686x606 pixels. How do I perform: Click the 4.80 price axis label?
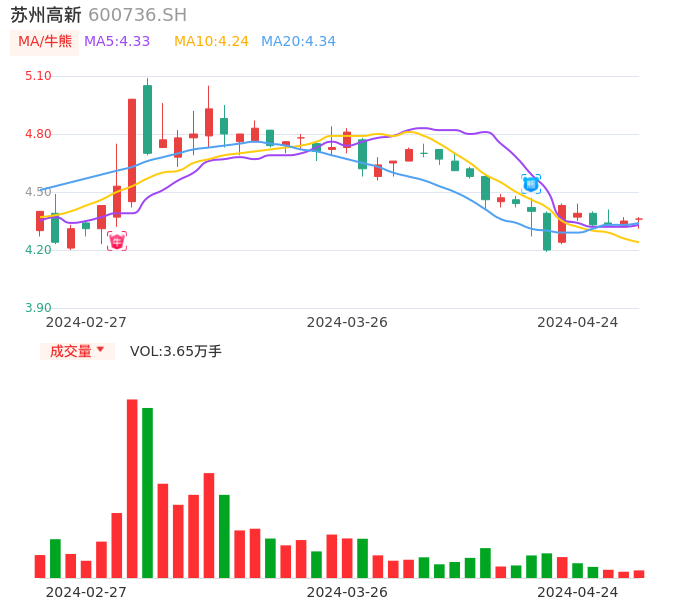click(38, 134)
